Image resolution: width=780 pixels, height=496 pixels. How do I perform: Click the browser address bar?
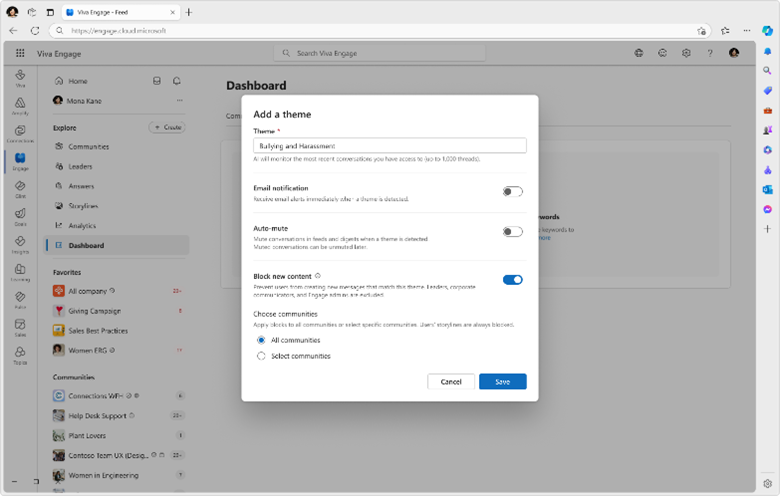380,31
